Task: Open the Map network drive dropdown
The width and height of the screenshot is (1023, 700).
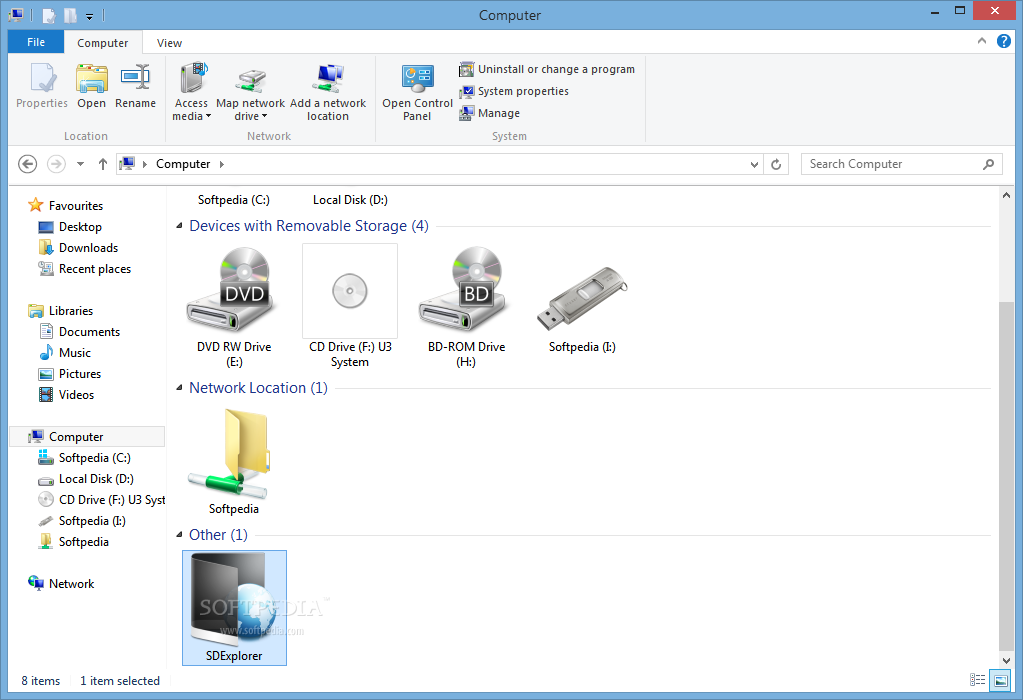Action: (251, 91)
